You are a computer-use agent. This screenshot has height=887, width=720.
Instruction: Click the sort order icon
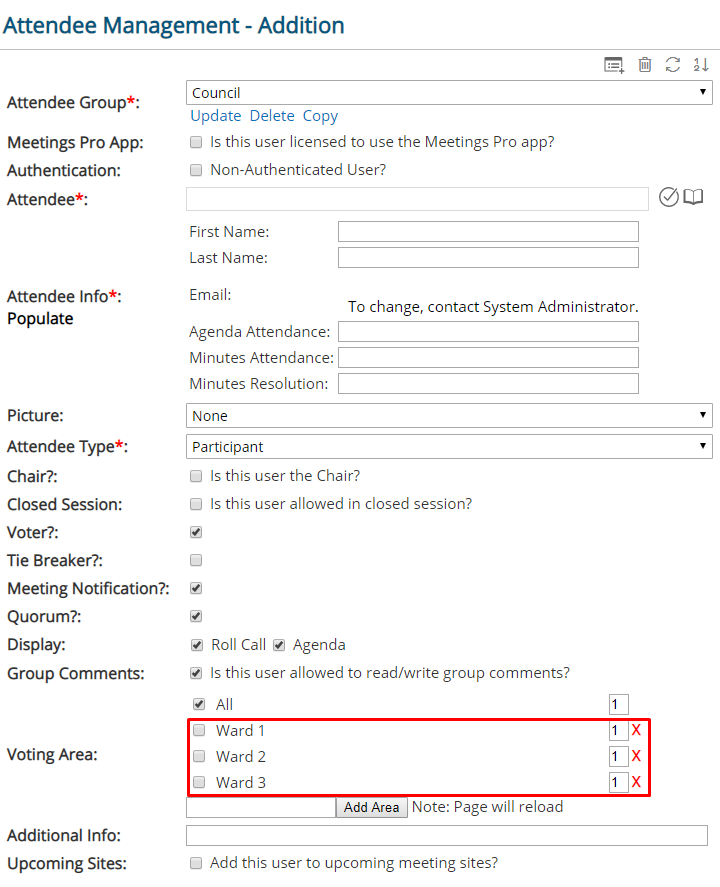701,64
